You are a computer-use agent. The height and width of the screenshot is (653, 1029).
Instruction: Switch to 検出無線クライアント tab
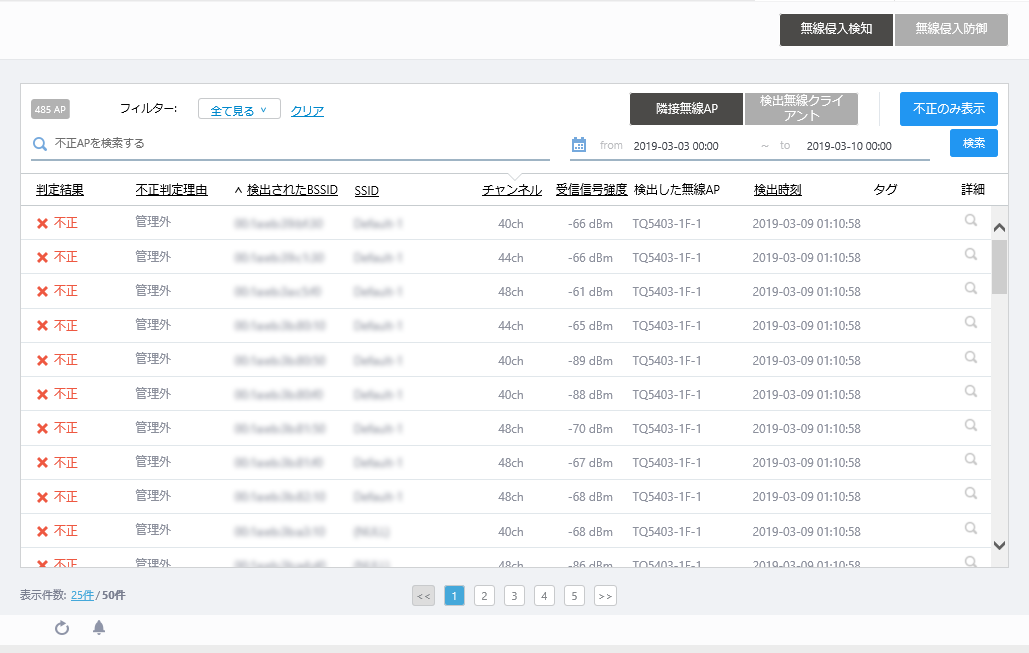(x=801, y=109)
